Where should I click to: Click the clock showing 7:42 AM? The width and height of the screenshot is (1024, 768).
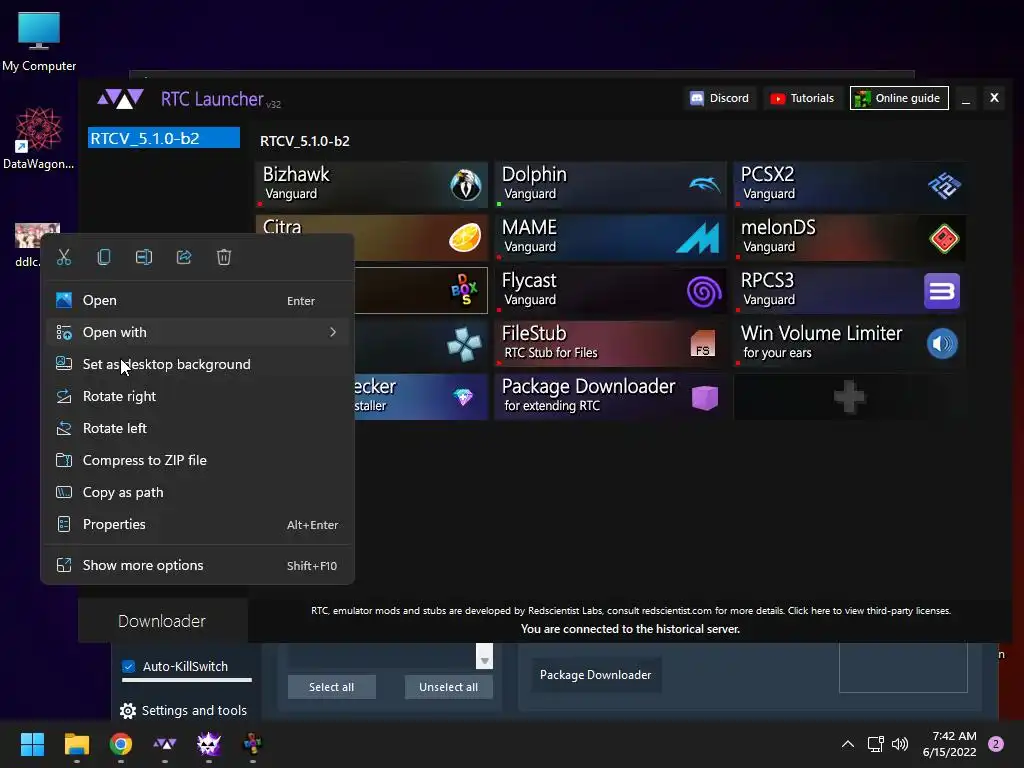[954, 736]
